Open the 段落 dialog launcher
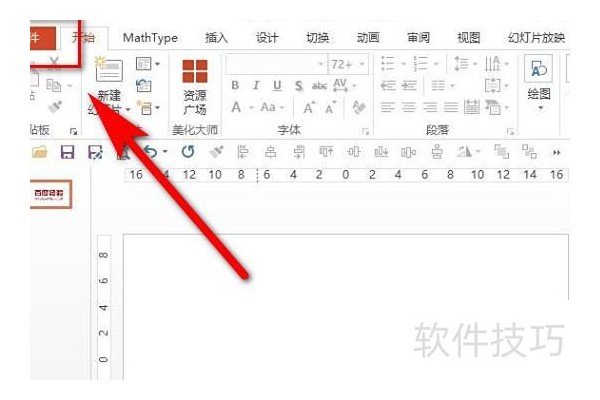Image resolution: width=600 pixels, height=400 pixels. [510, 132]
